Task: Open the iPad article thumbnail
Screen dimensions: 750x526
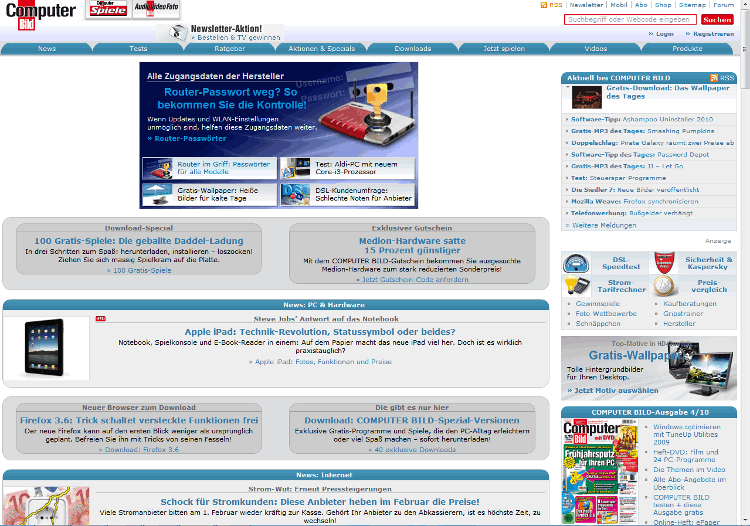Action: 46,348
